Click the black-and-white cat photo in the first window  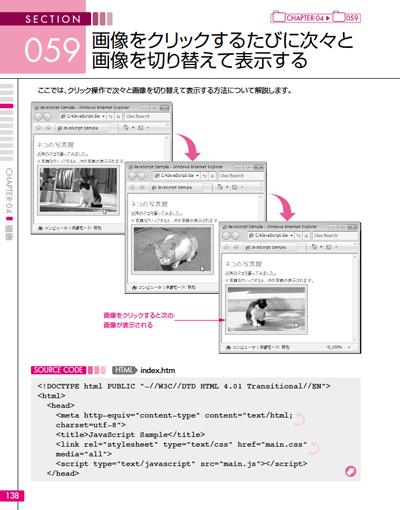tap(79, 190)
